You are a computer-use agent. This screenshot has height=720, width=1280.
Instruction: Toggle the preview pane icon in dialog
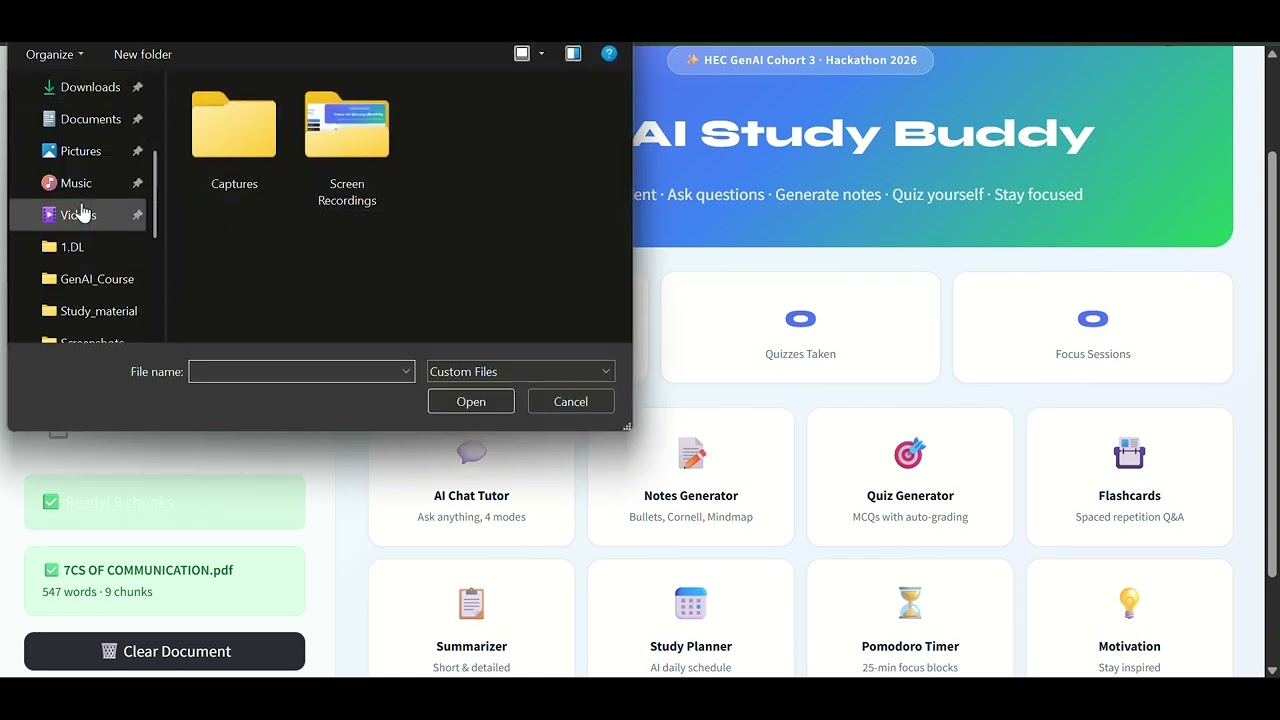click(x=573, y=54)
